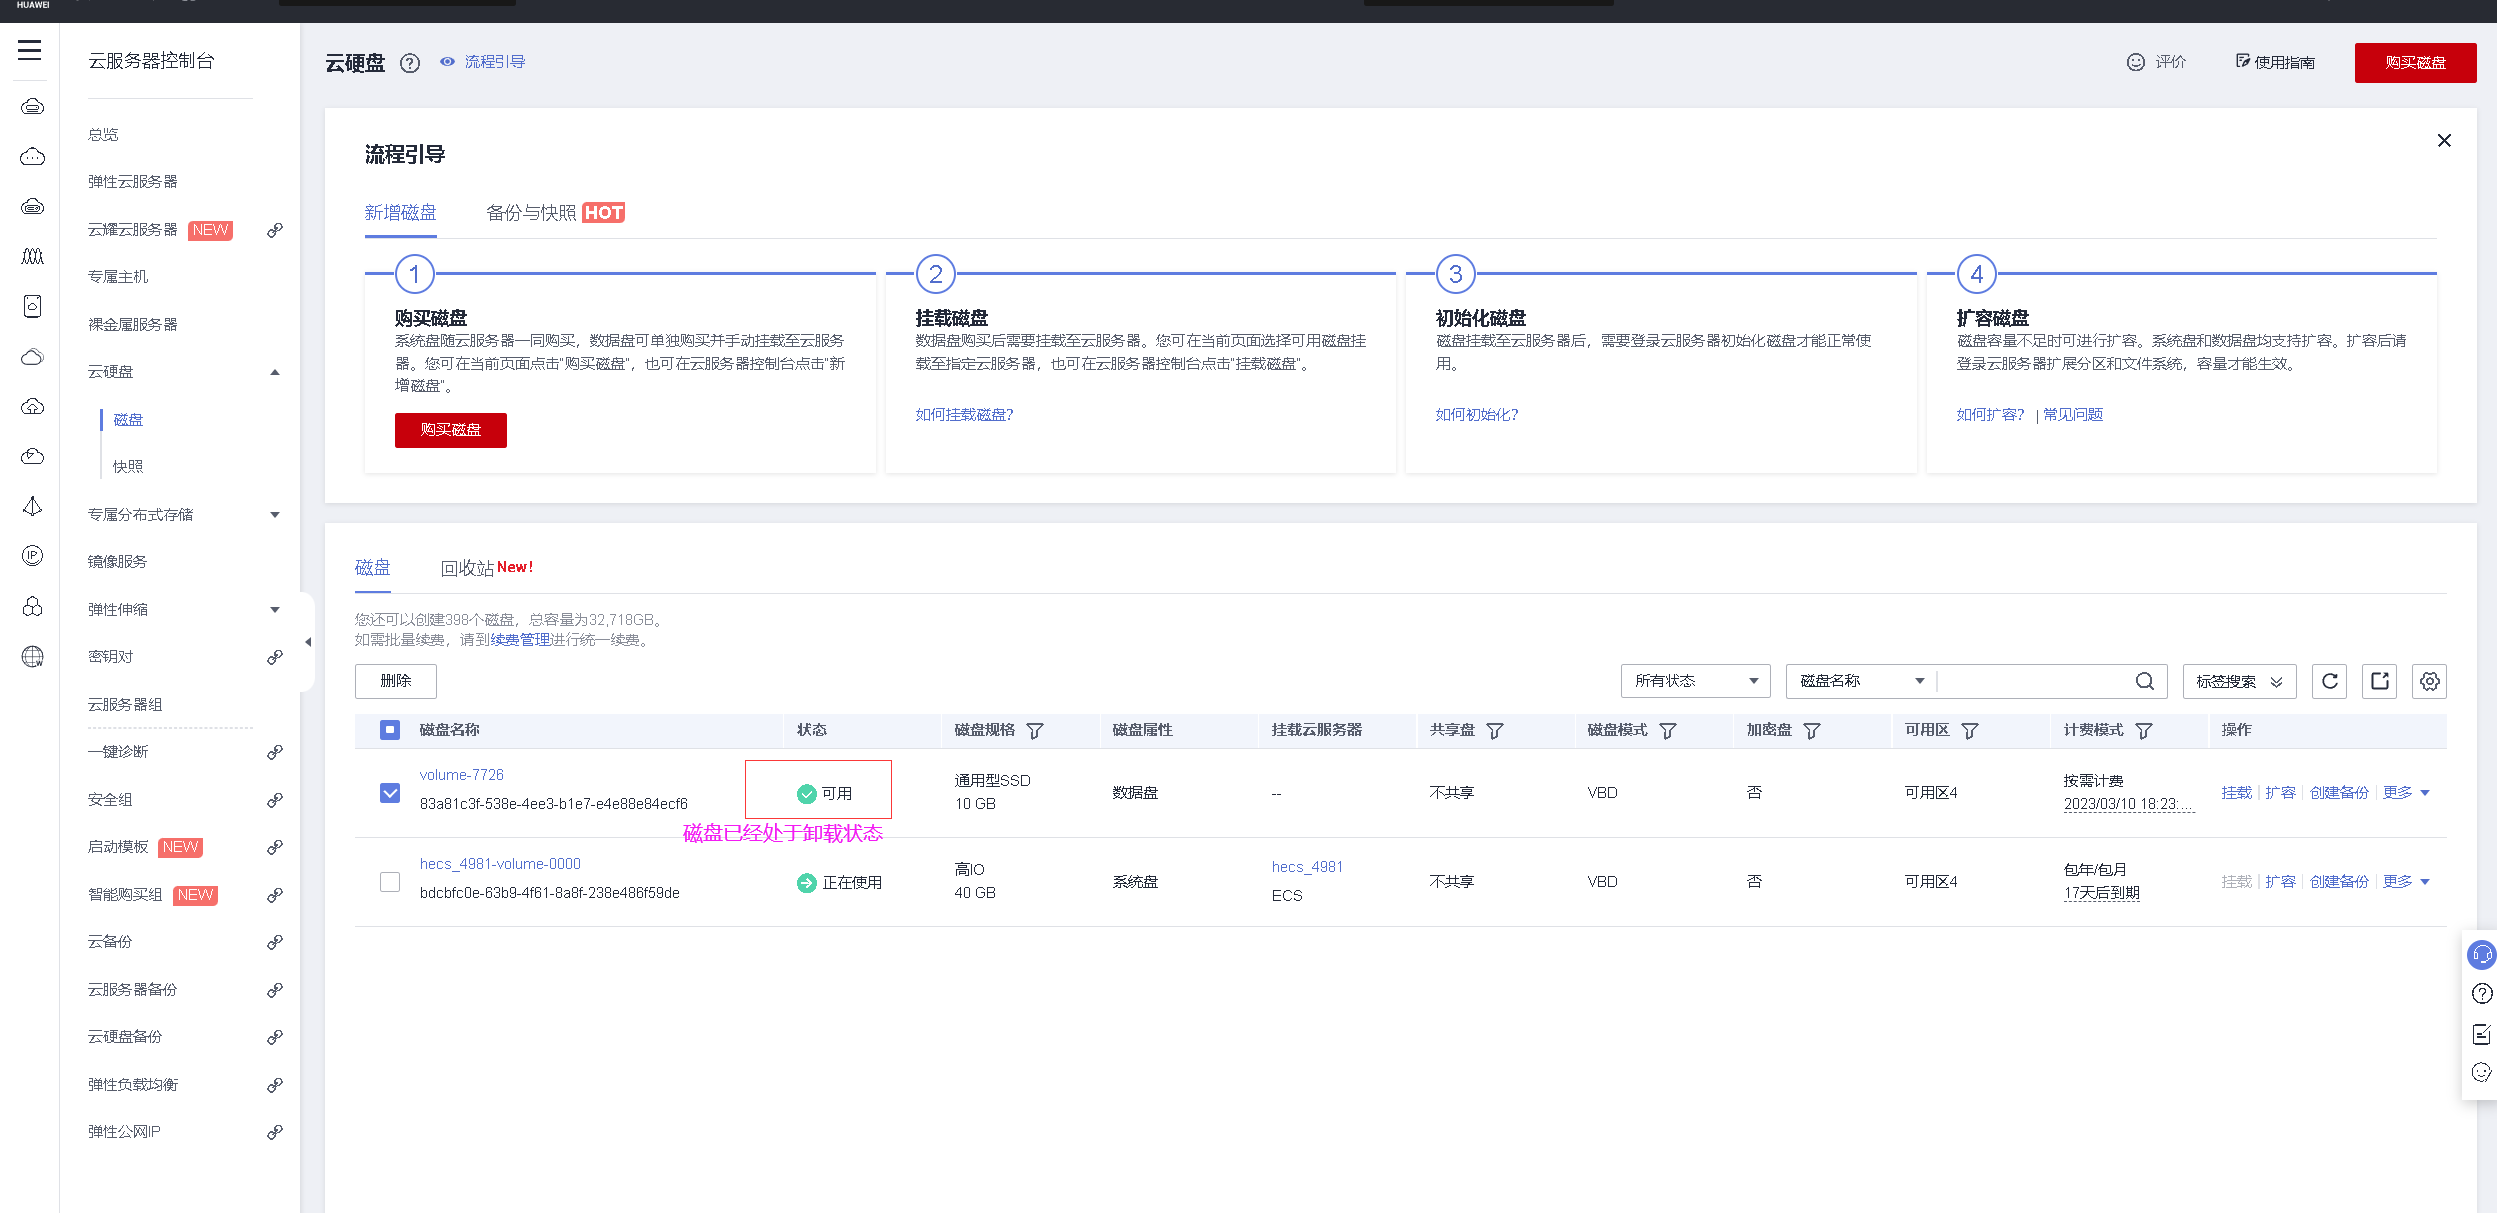Viewport: 2497px width, 1213px height.
Task: Click the refresh icon above disk table
Action: [x=2329, y=681]
